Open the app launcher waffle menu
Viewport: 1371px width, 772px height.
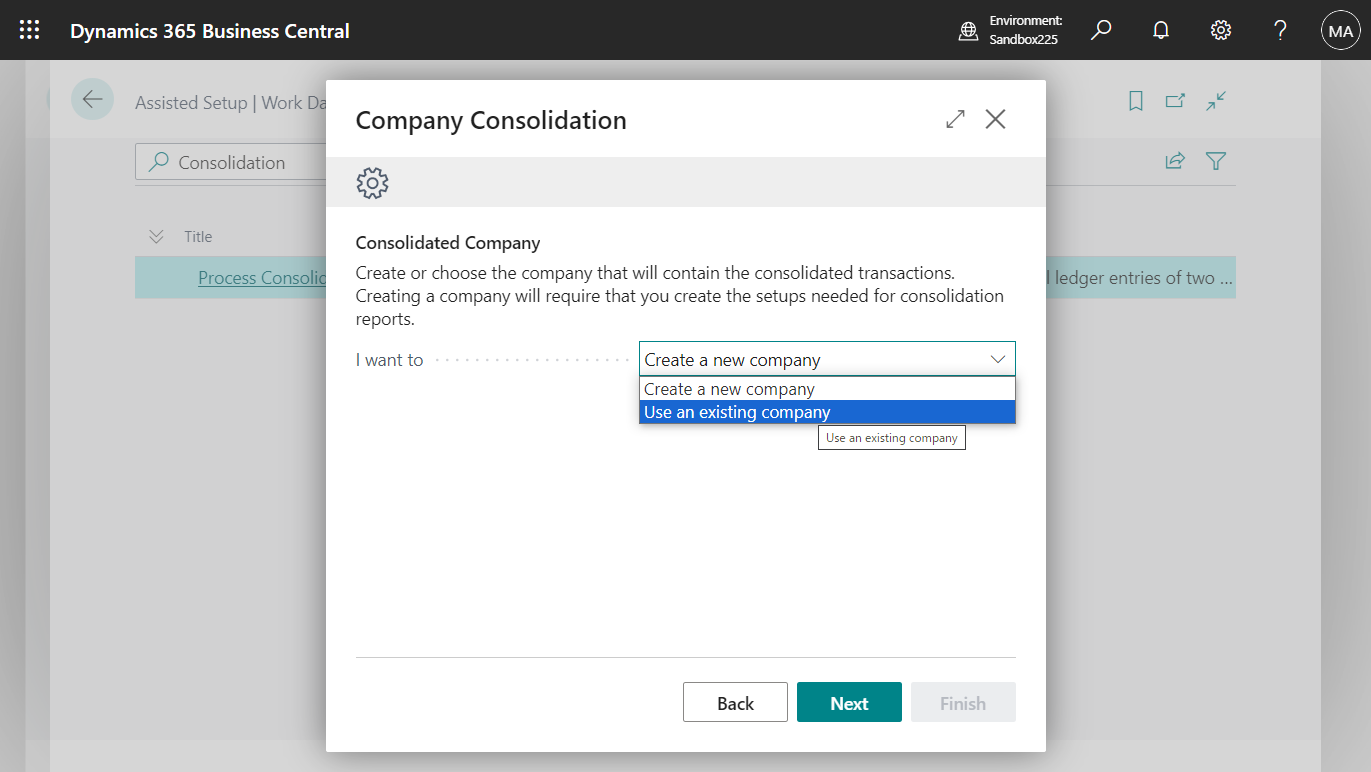point(30,30)
